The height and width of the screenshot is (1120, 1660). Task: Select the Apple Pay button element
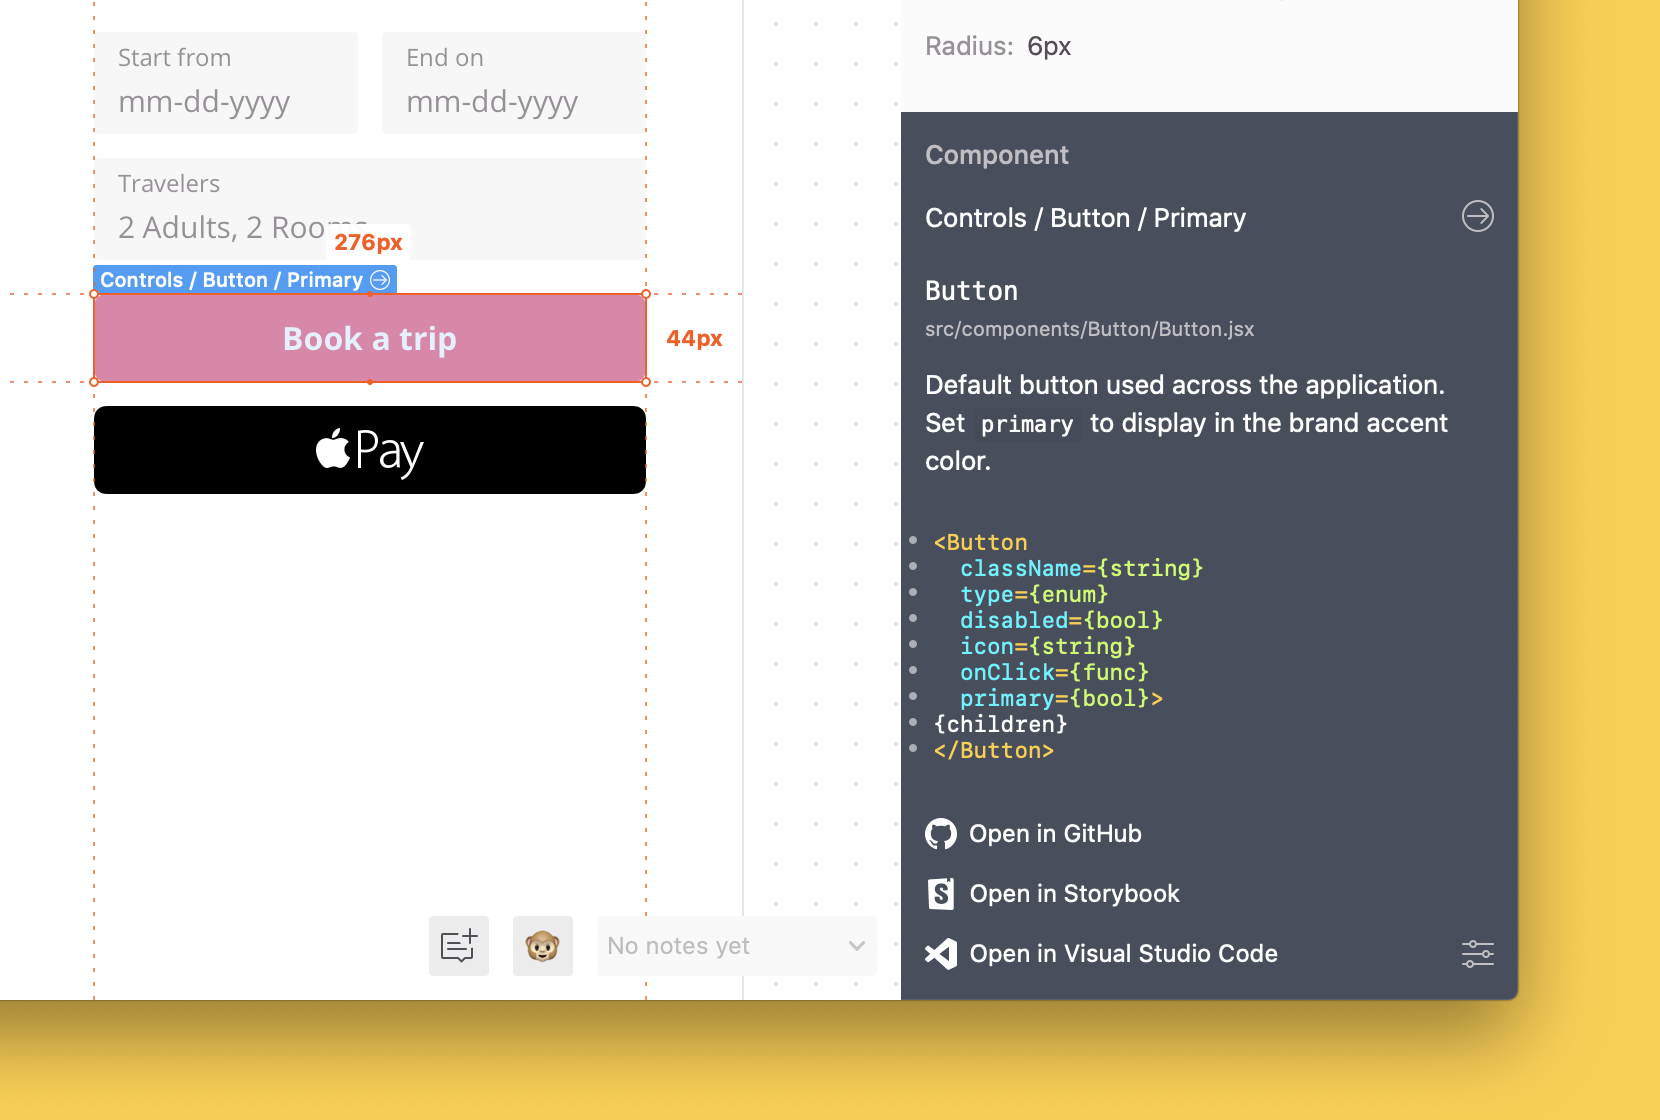369,450
